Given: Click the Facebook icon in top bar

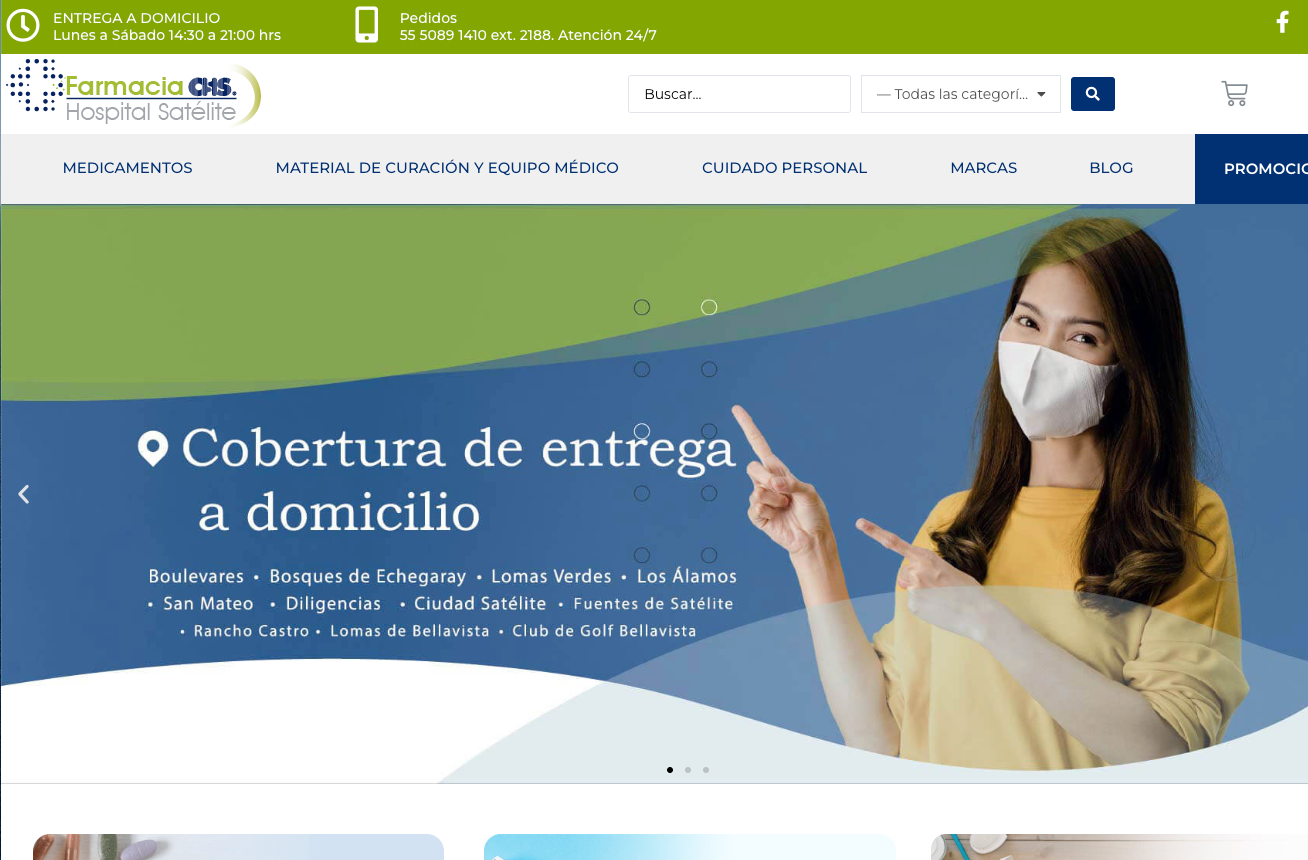Looking at the screenshot, I should (x=1282, y=23).
